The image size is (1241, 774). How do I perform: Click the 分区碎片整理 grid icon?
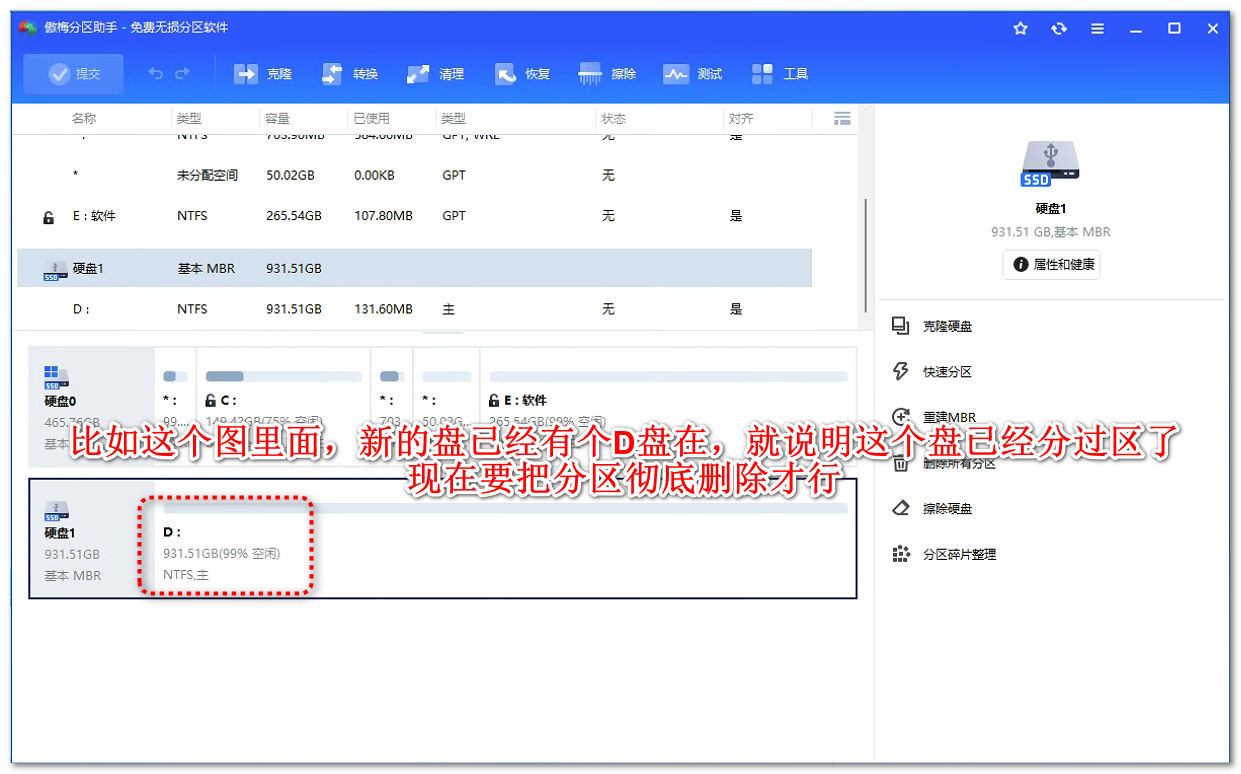coord(900,554)
